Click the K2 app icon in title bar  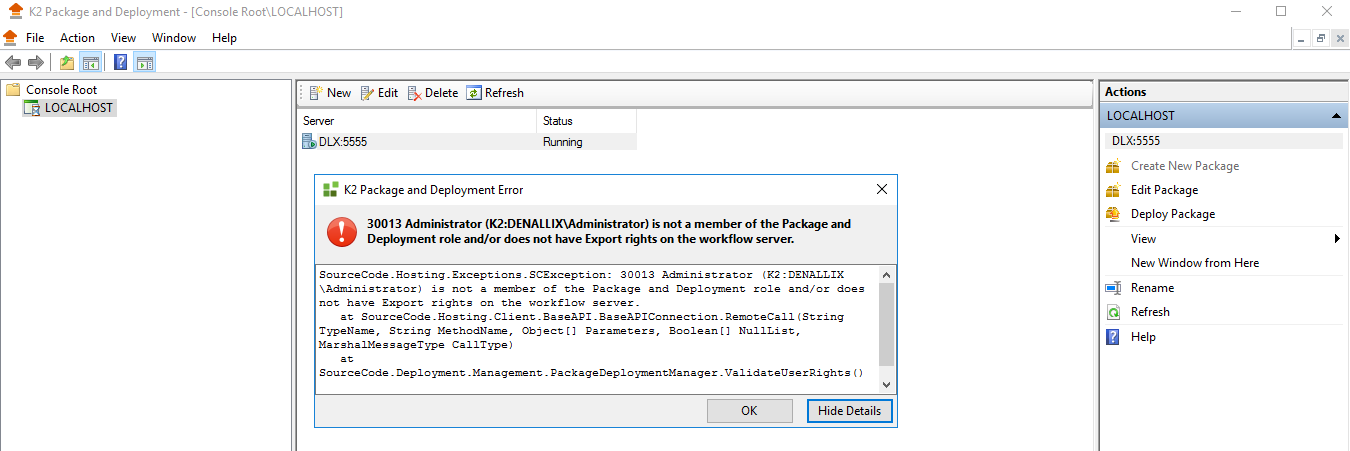[13, 12]
